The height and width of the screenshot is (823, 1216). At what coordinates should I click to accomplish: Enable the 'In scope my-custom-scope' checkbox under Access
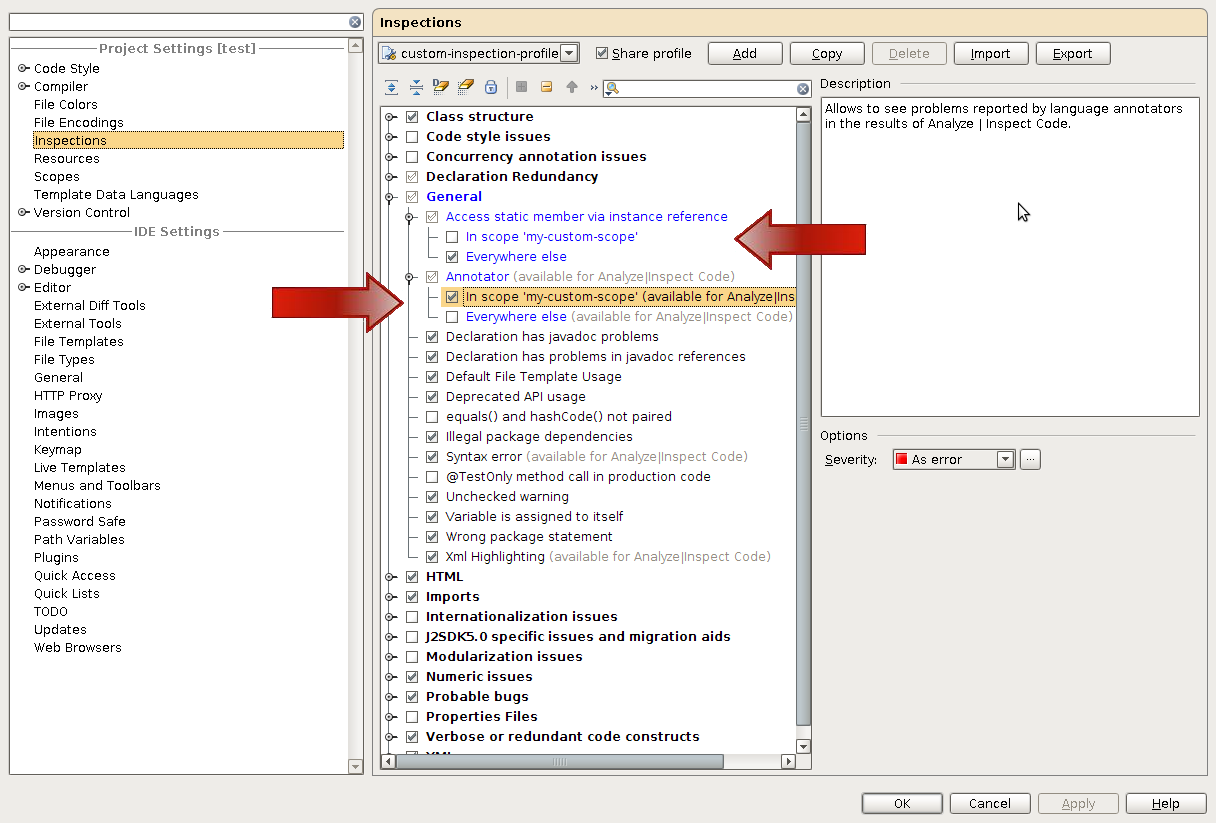pyautogui.click(x=452, y=236)
